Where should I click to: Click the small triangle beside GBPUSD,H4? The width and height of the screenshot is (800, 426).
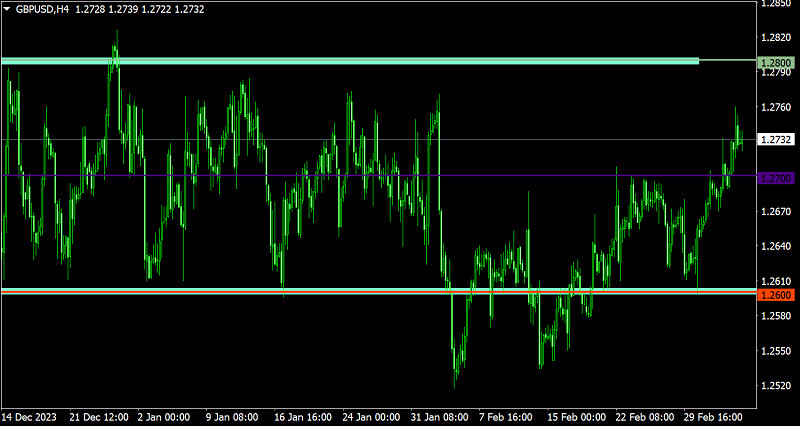(x=8, y=9)
